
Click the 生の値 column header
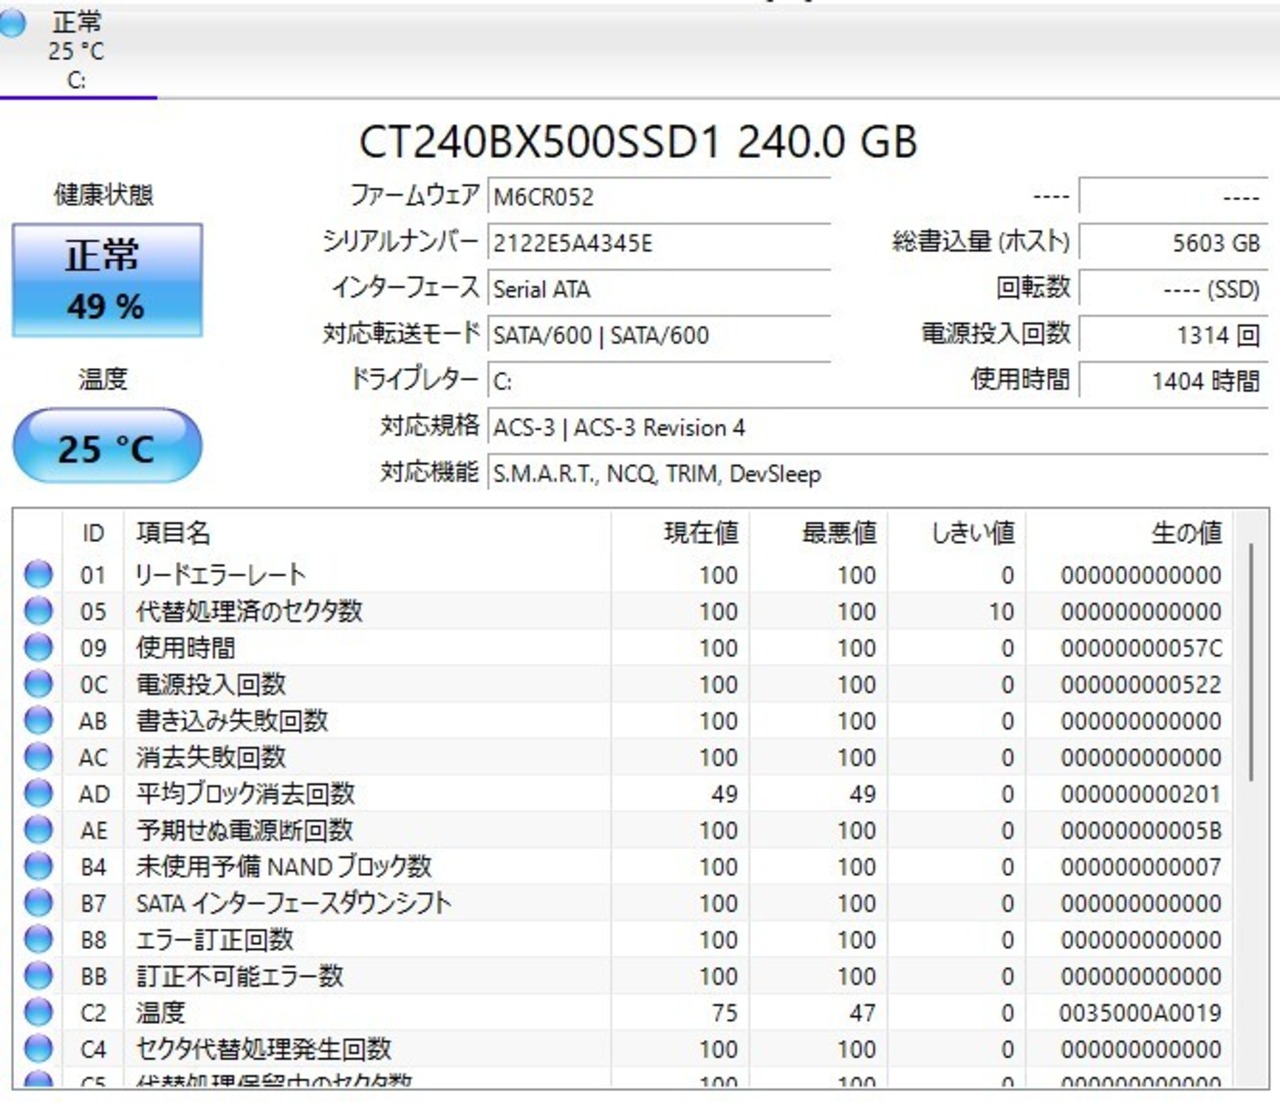tap(1129, 533)
